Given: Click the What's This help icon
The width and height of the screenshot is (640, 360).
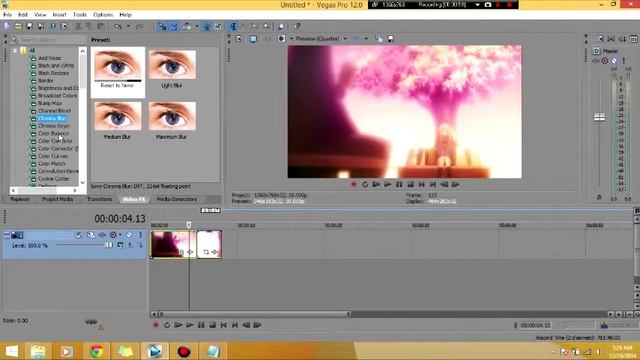Looking at the screenshot, I should (x=297, y=27).
